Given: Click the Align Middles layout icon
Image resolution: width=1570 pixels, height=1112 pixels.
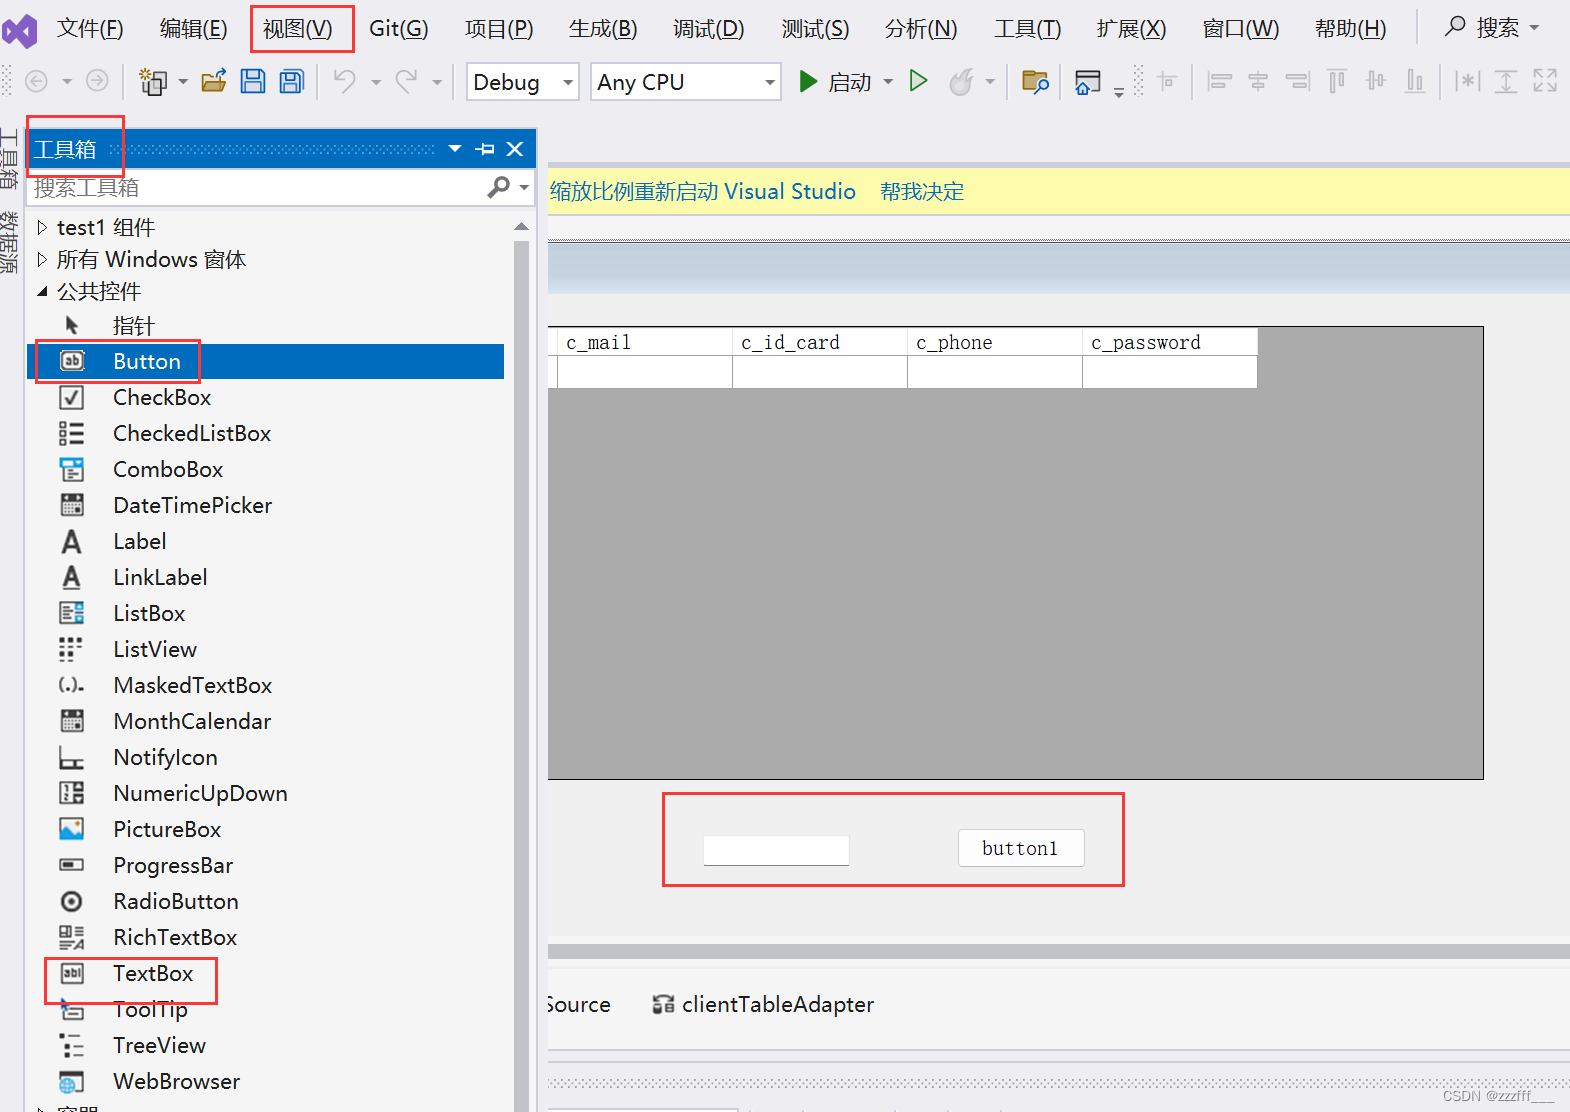Looking at the screenshot, I should click(1376, 81).
